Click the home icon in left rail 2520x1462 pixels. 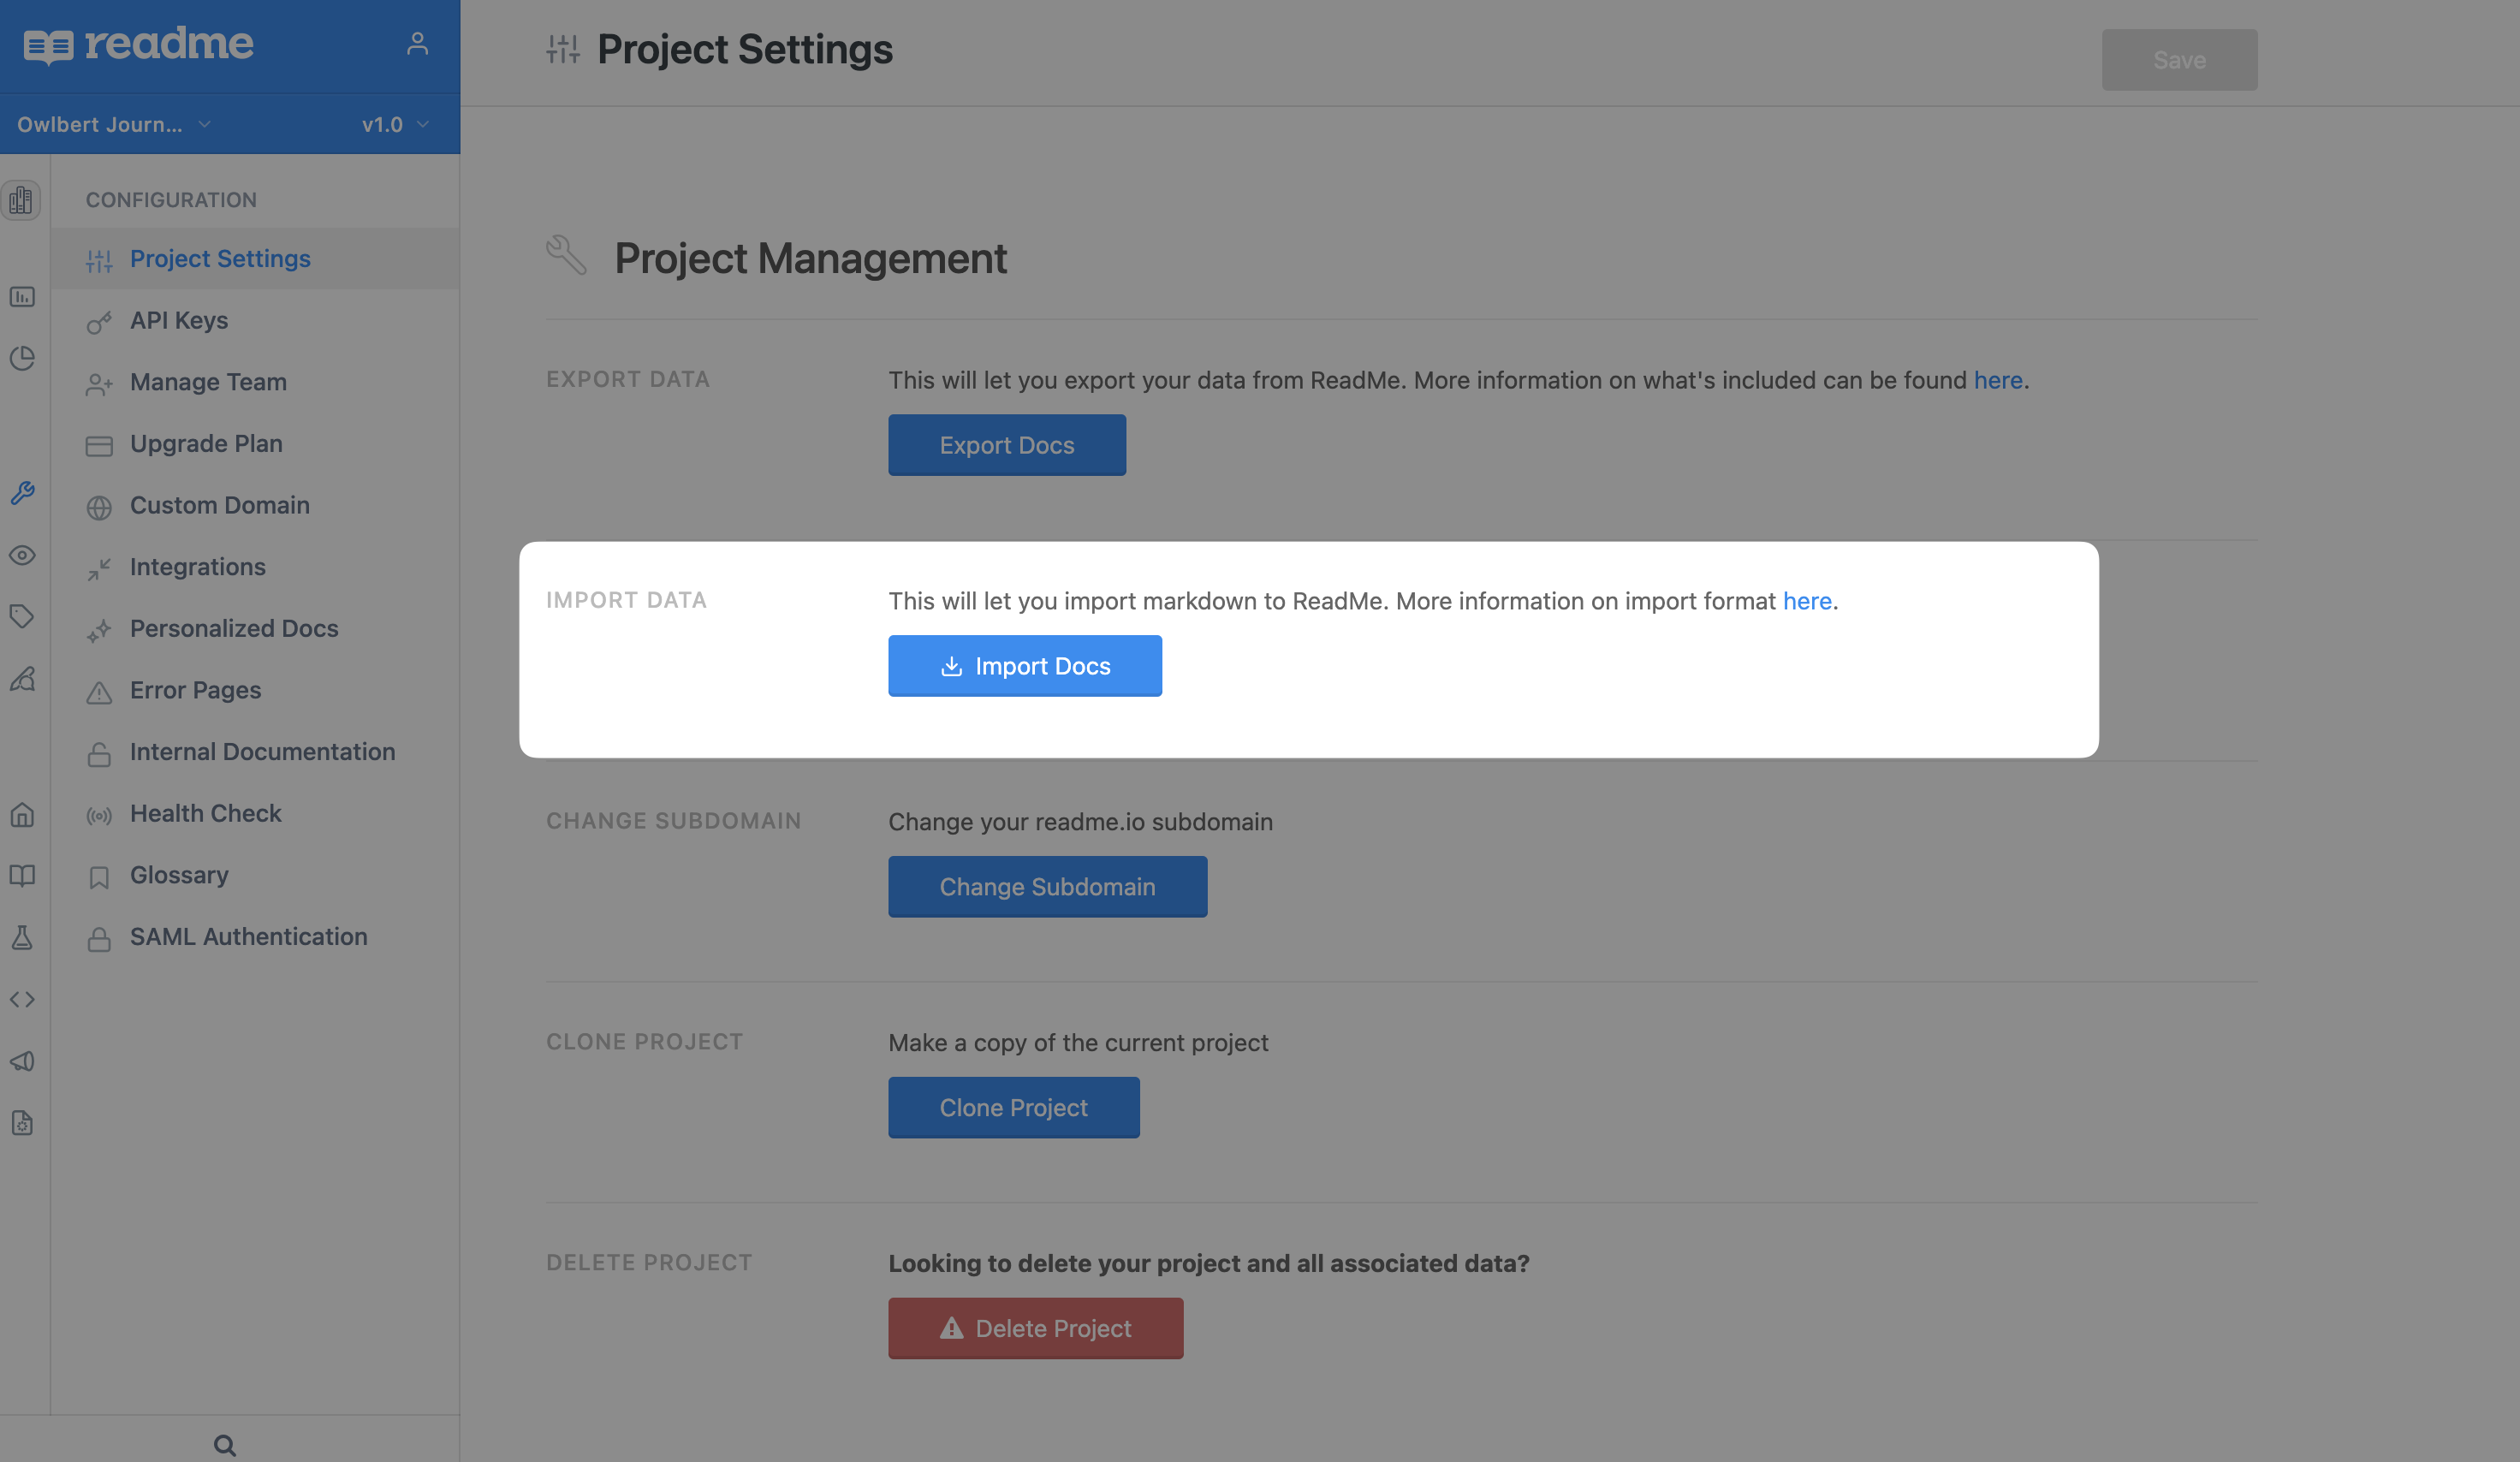[x=22, y=815]
